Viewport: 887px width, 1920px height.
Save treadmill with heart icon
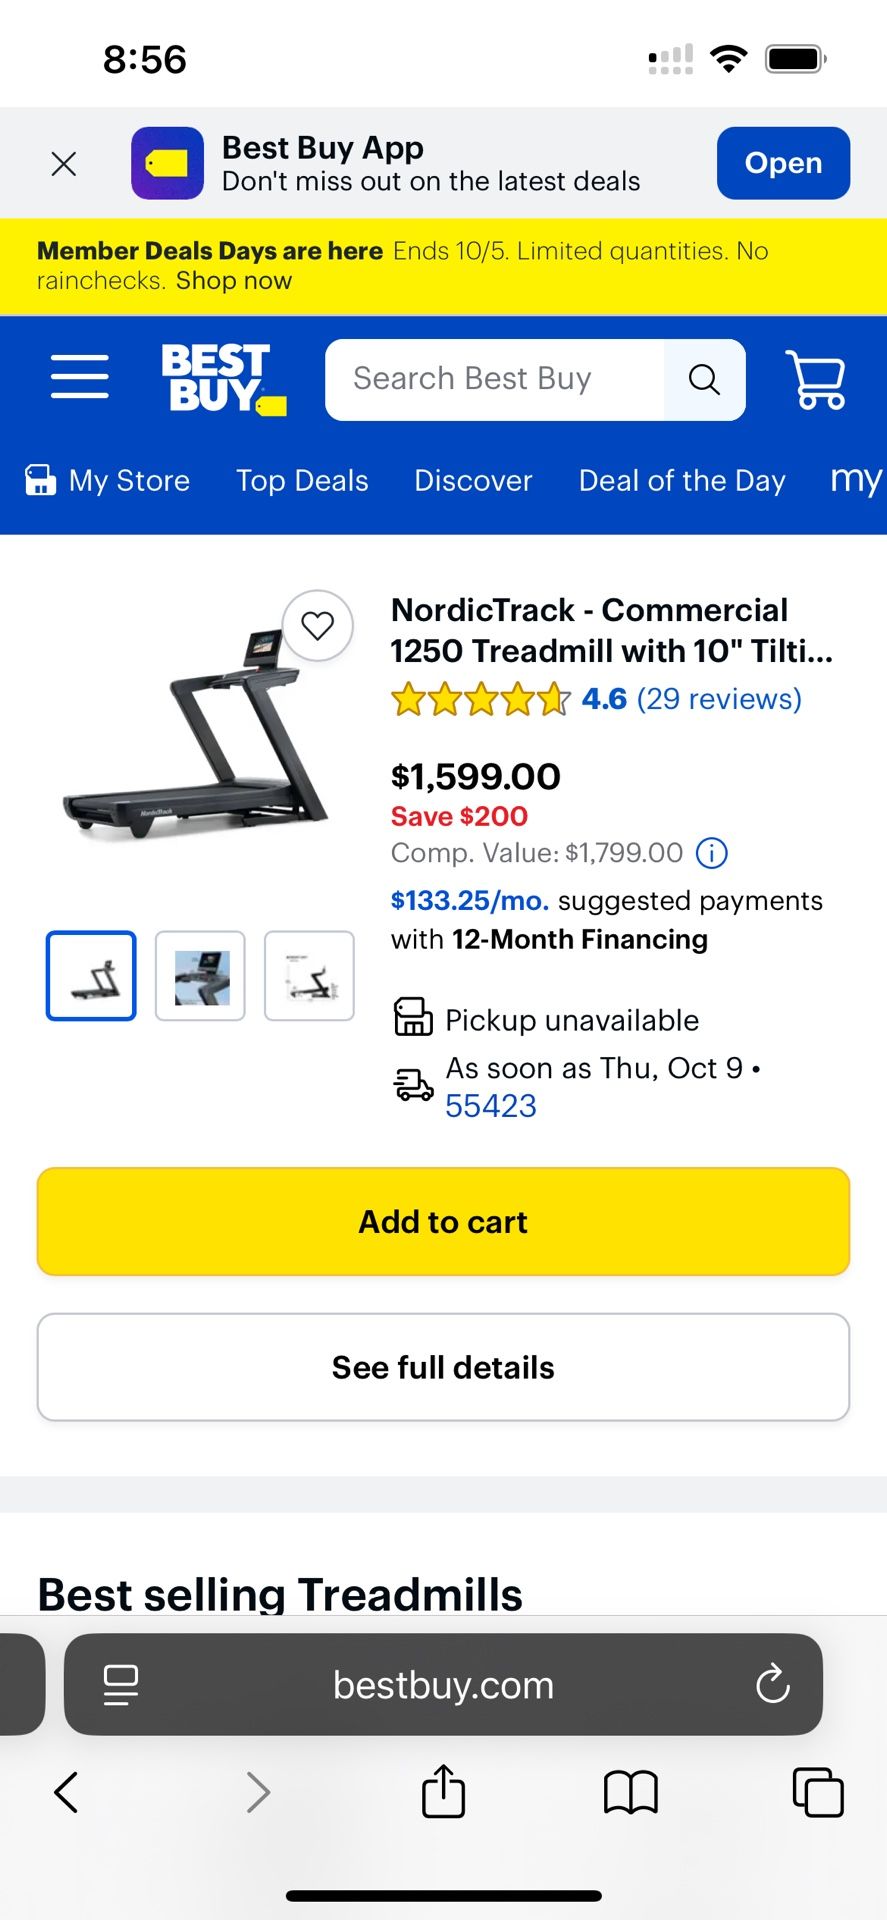click(318, 626)
